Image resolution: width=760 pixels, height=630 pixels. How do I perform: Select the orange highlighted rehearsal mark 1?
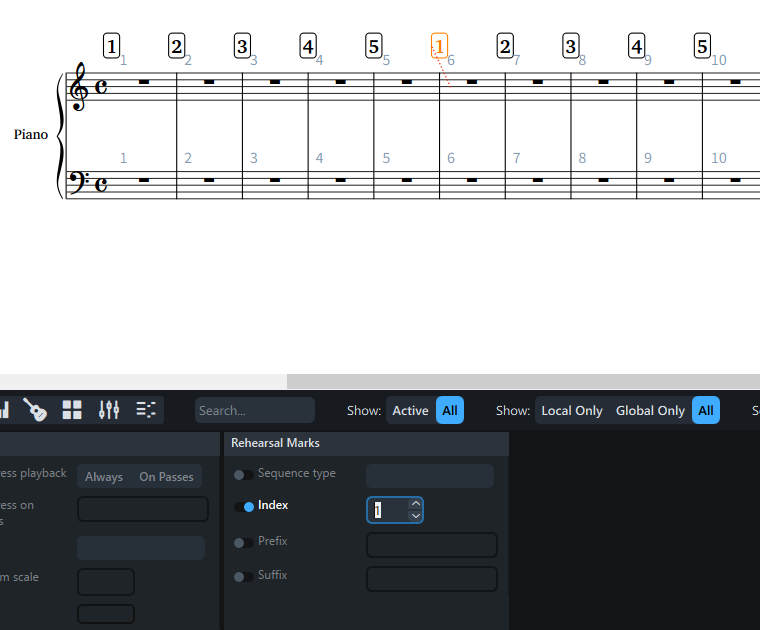tap(439, 46)
